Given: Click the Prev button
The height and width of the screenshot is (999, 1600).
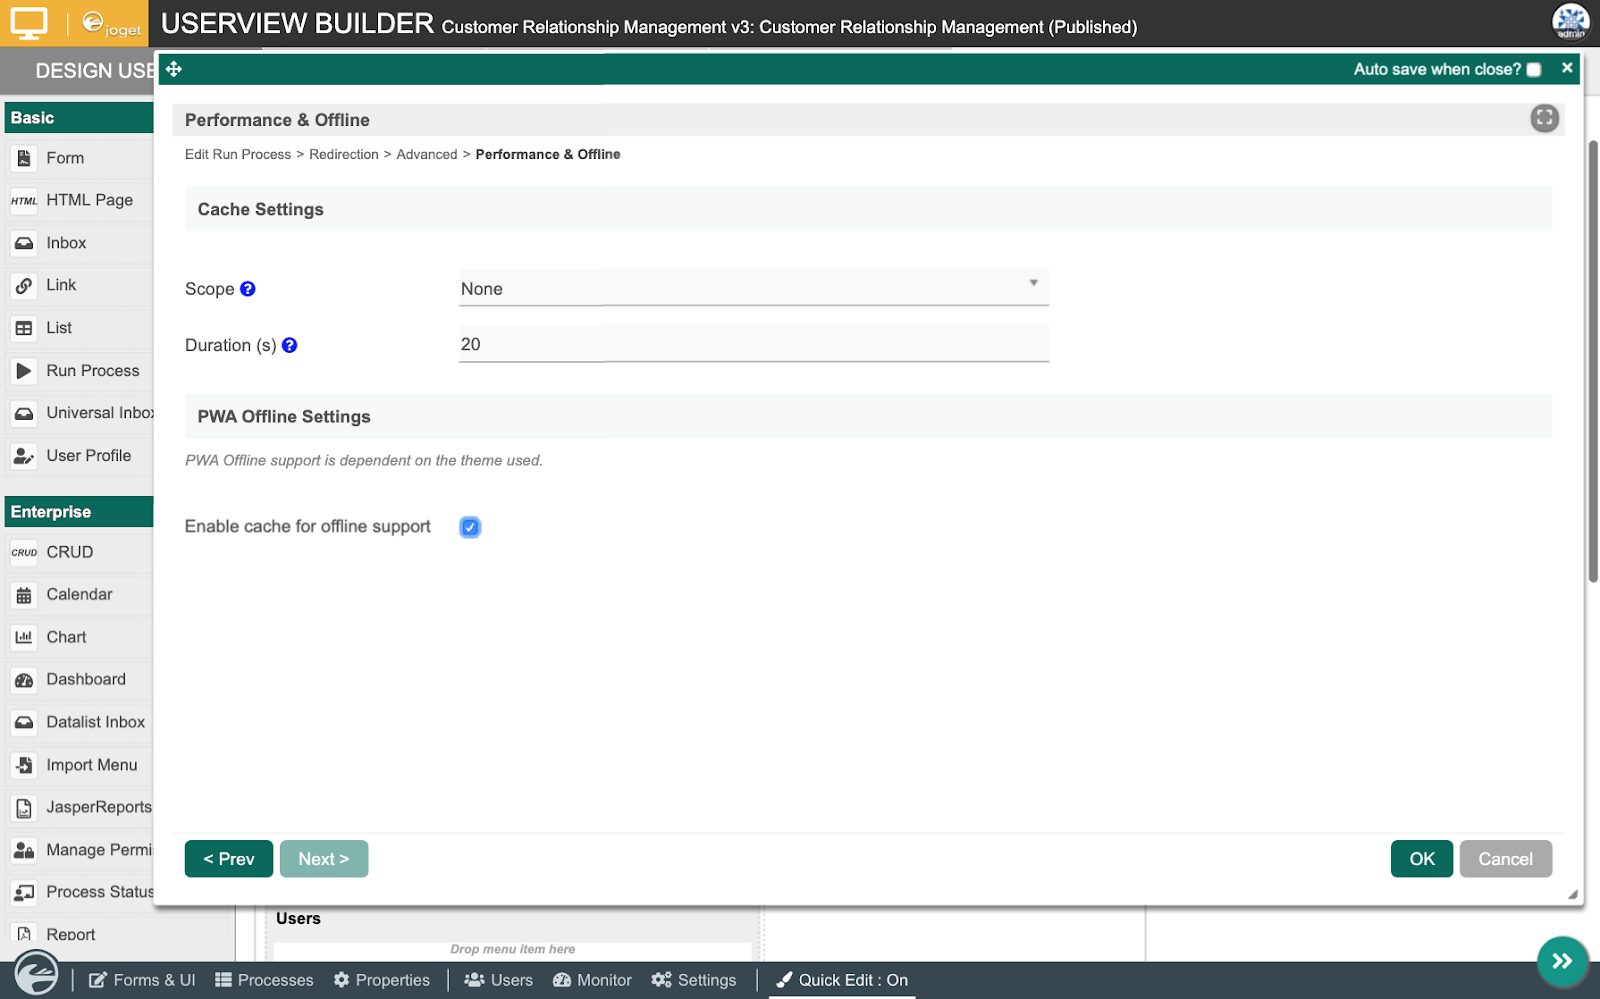Looking at the screenshot, I should click(x=229, y=859).
